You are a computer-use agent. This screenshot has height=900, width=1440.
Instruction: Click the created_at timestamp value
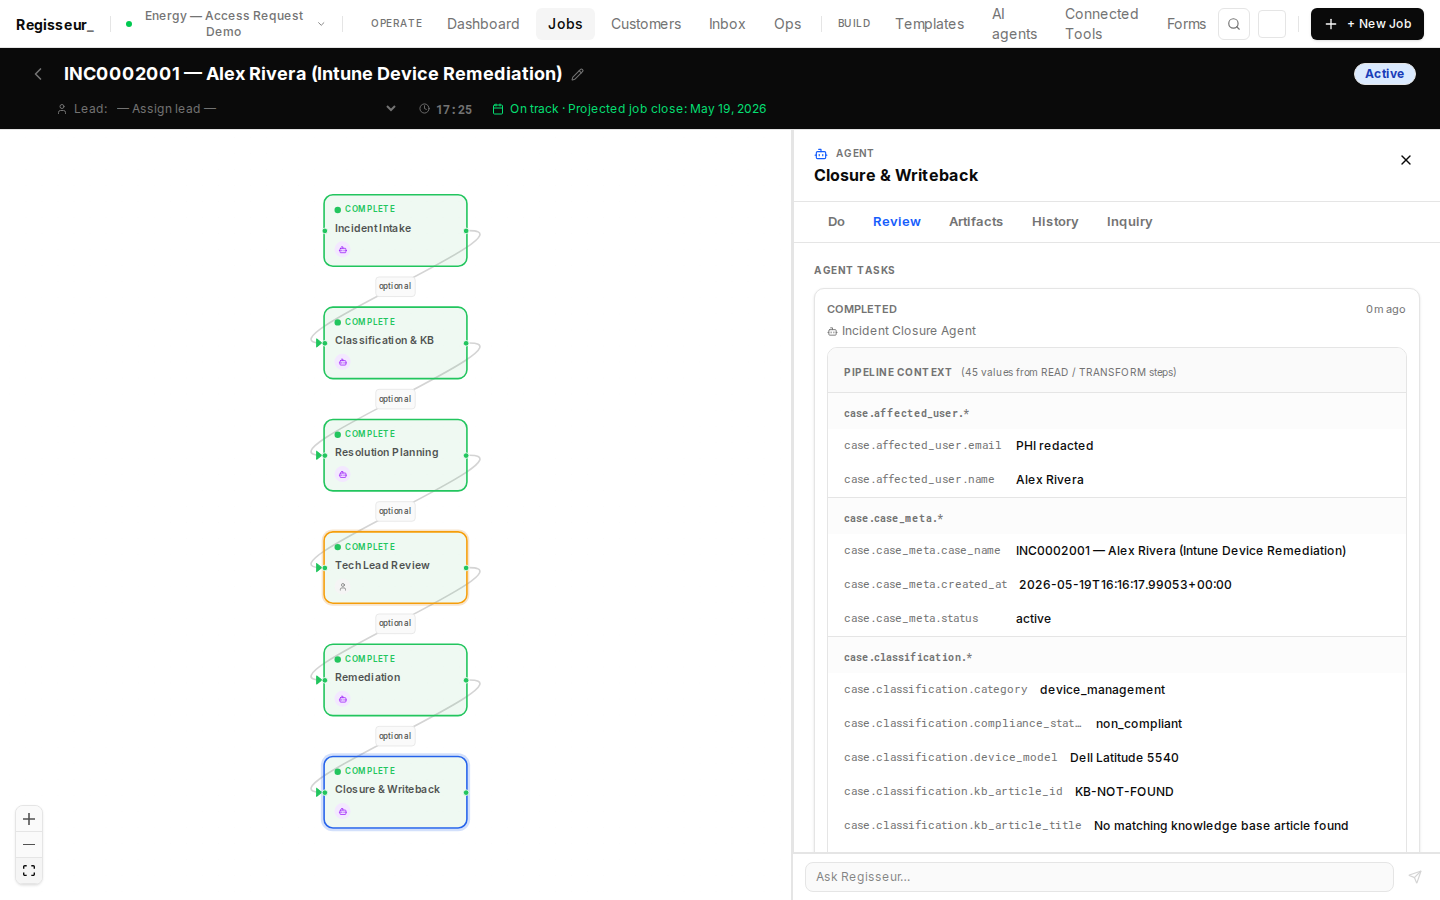click(x=1125, y=585)
